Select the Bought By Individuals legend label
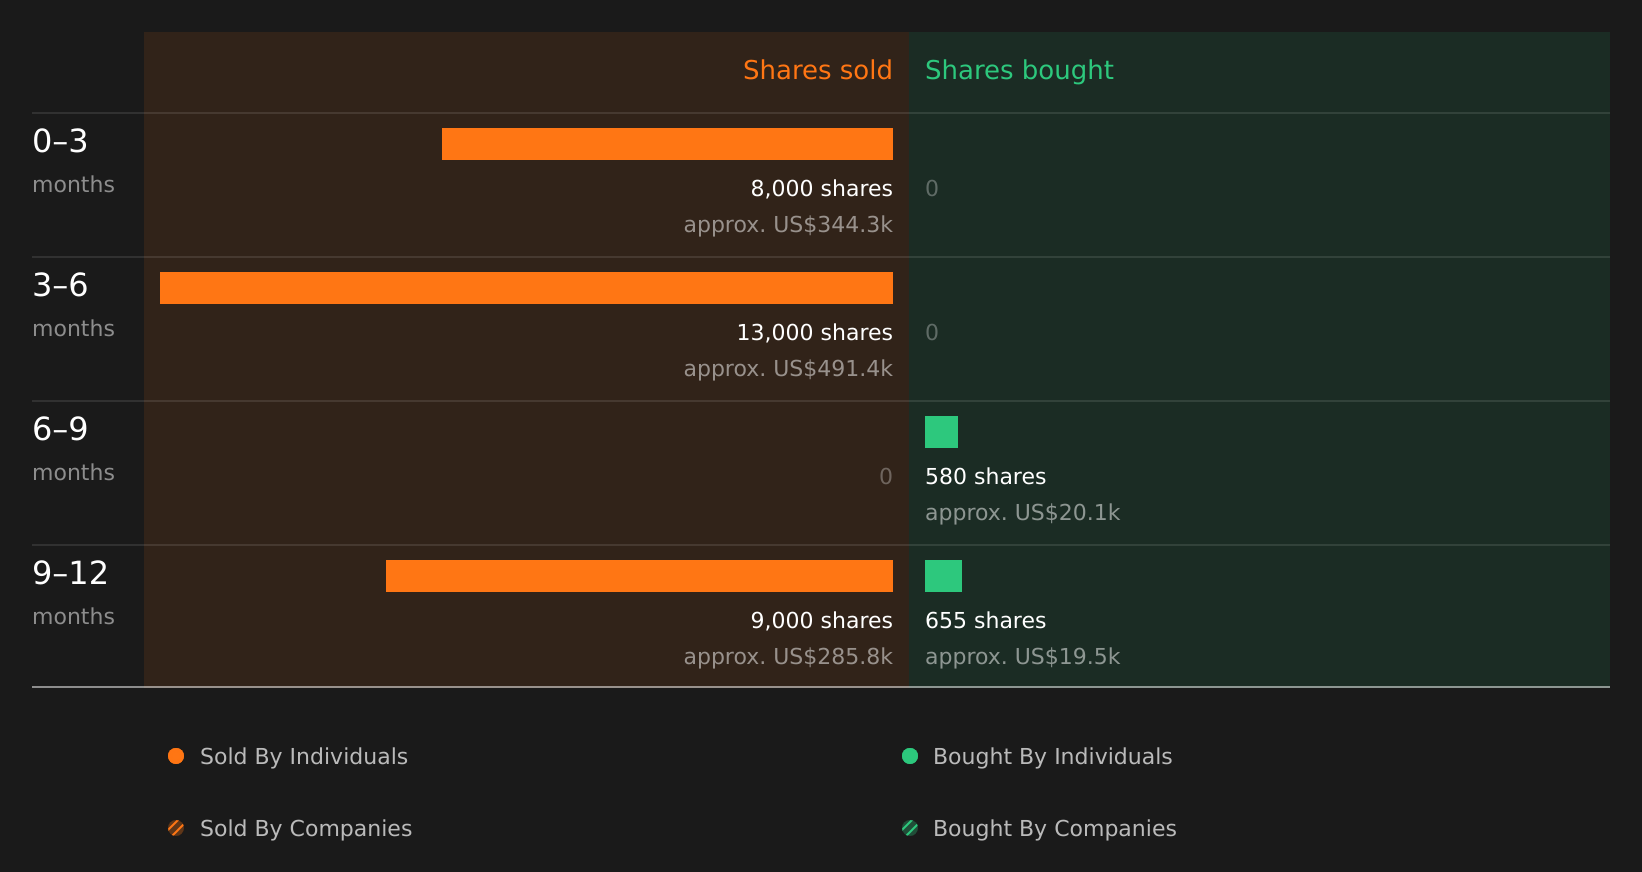Image resolution: width=1642 pixels, height=872 pixels. click(x=1053, y=757)
